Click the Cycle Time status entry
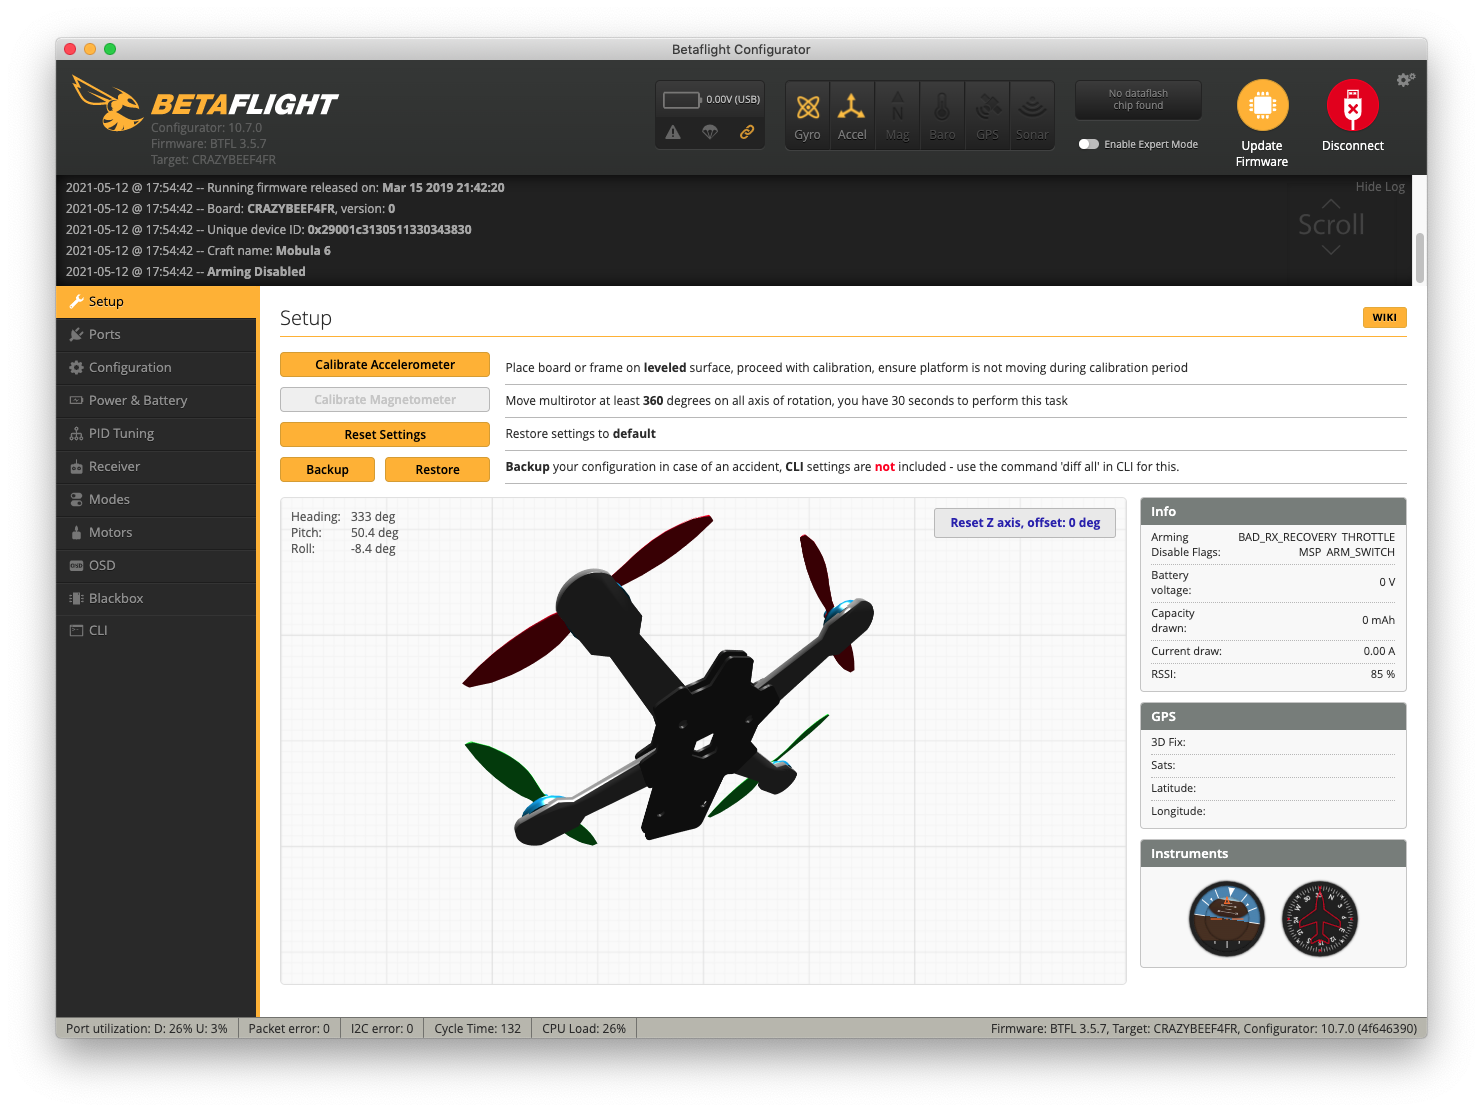Image resolution: width=1483 pixels, height=1112 pixels. coord(478,1029)
